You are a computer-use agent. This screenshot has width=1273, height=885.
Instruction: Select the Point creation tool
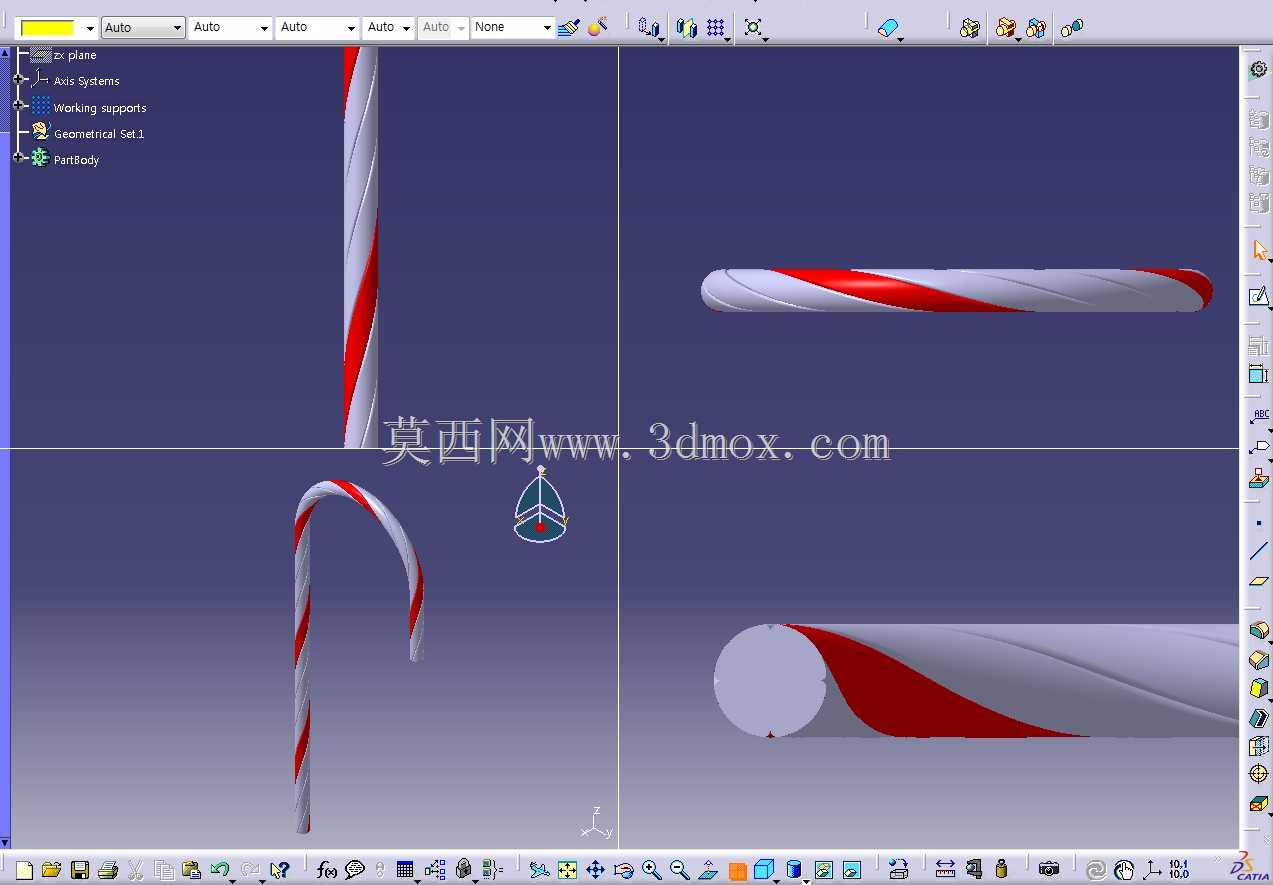1259,523
